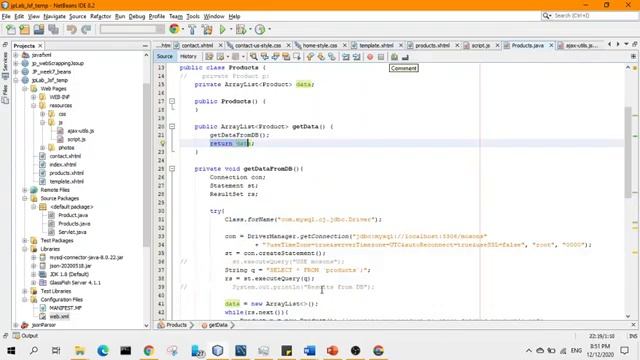
Task: Switch to script.js editor tab
Action: coord(480,45)
